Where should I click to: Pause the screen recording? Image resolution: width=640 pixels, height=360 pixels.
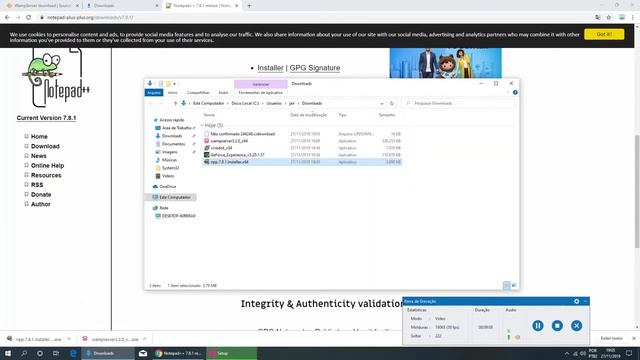point(538,325)
